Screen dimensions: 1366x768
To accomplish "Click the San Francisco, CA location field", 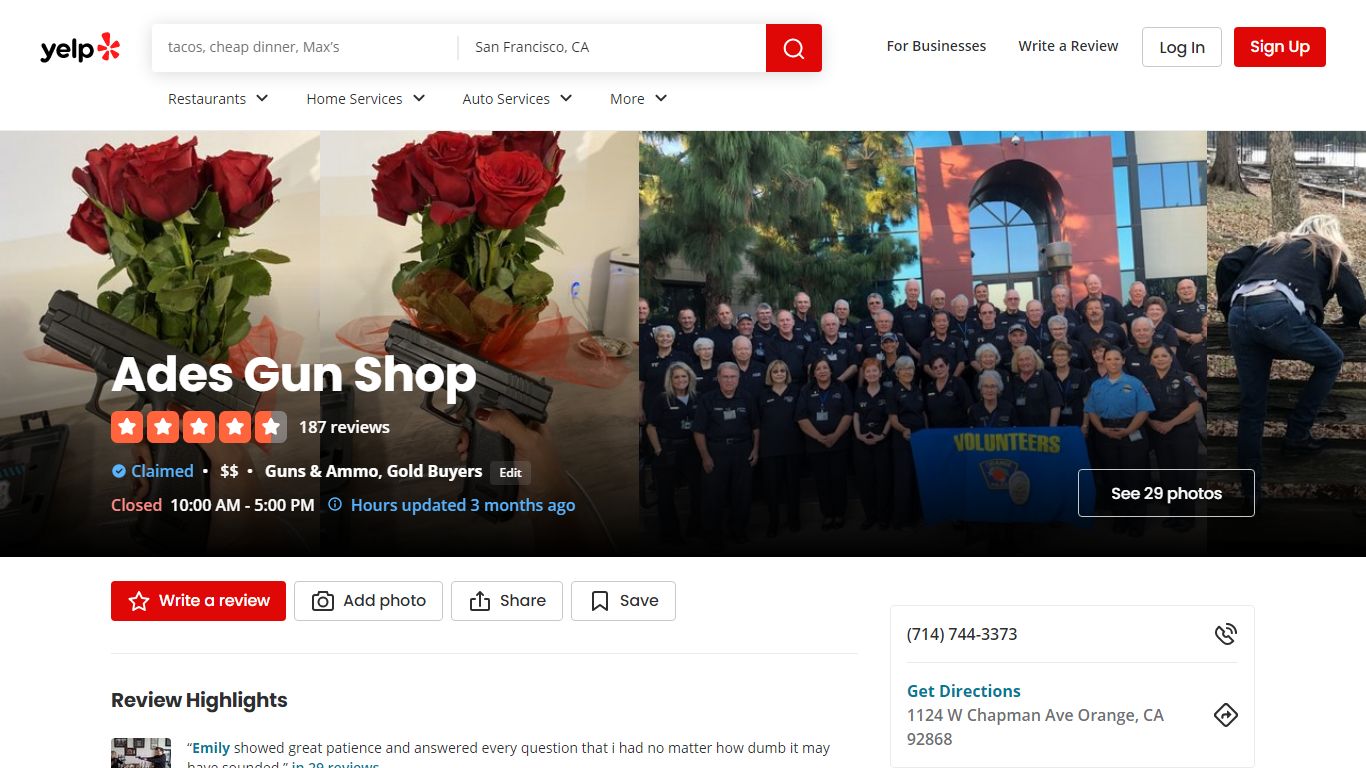I will (612, 47).
